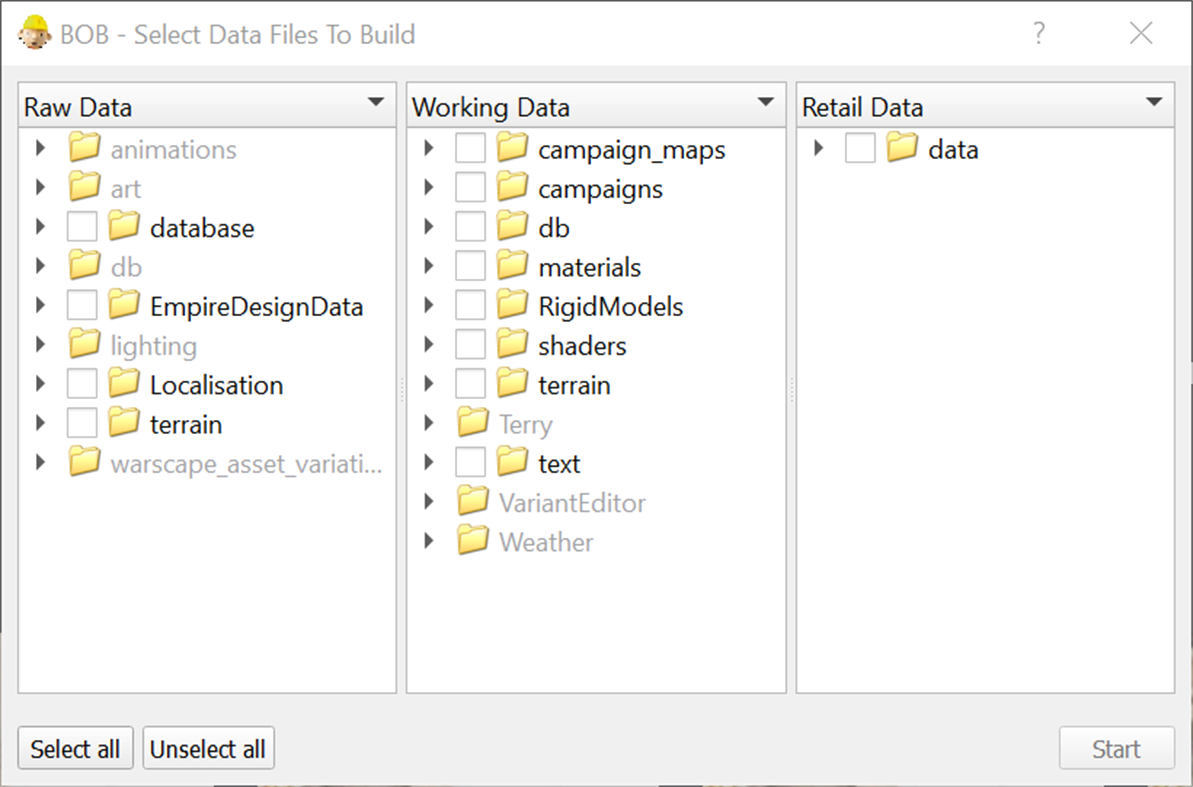The image size is (1193, 787).
Task: Click the RigidModels folder icon
Action: 512,306
